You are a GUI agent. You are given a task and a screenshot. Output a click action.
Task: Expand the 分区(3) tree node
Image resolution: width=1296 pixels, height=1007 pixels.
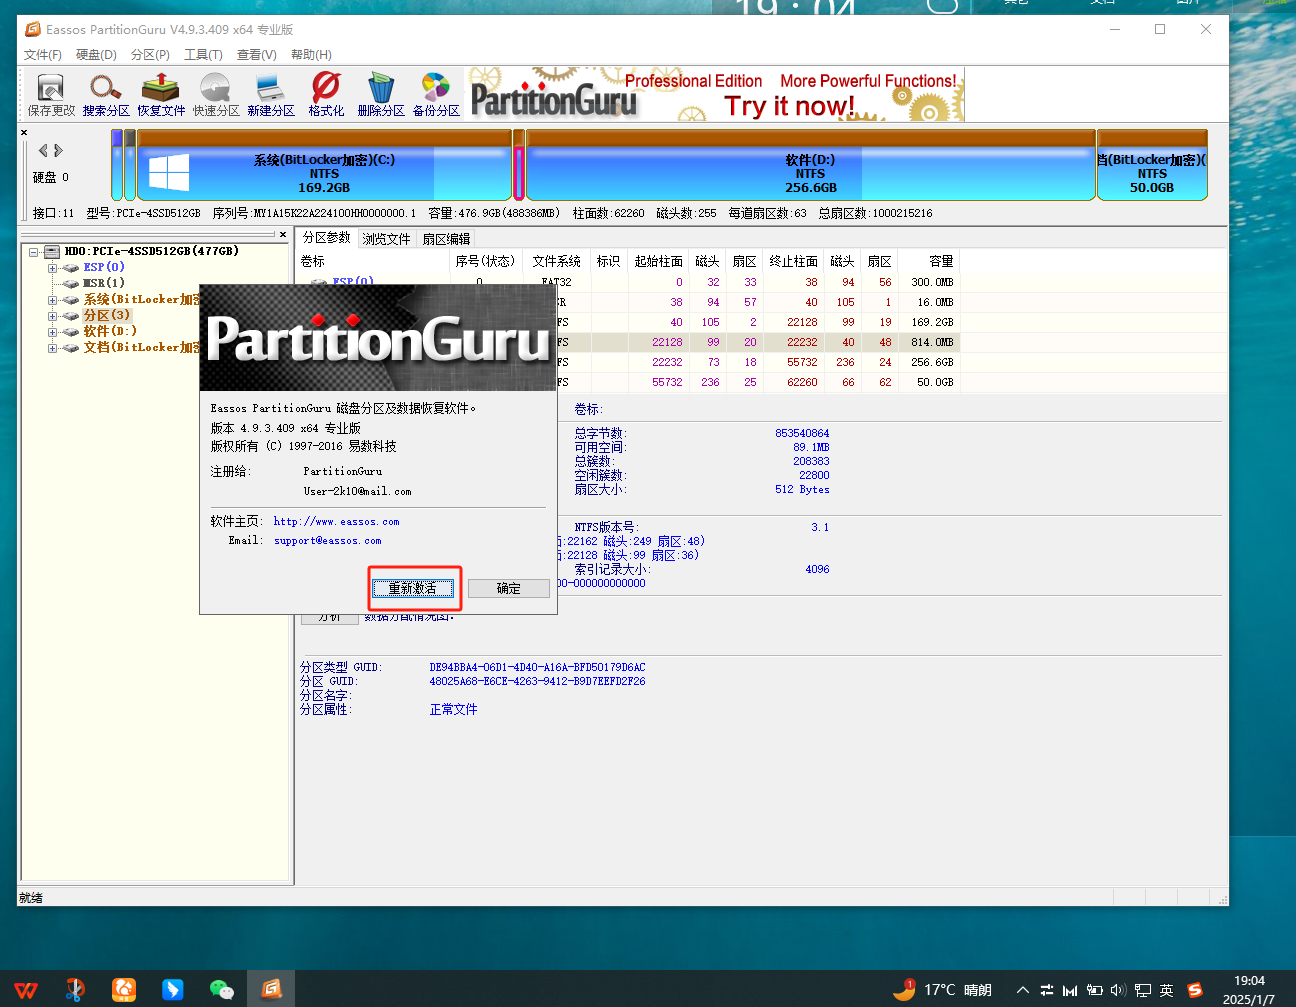point(52,316)
